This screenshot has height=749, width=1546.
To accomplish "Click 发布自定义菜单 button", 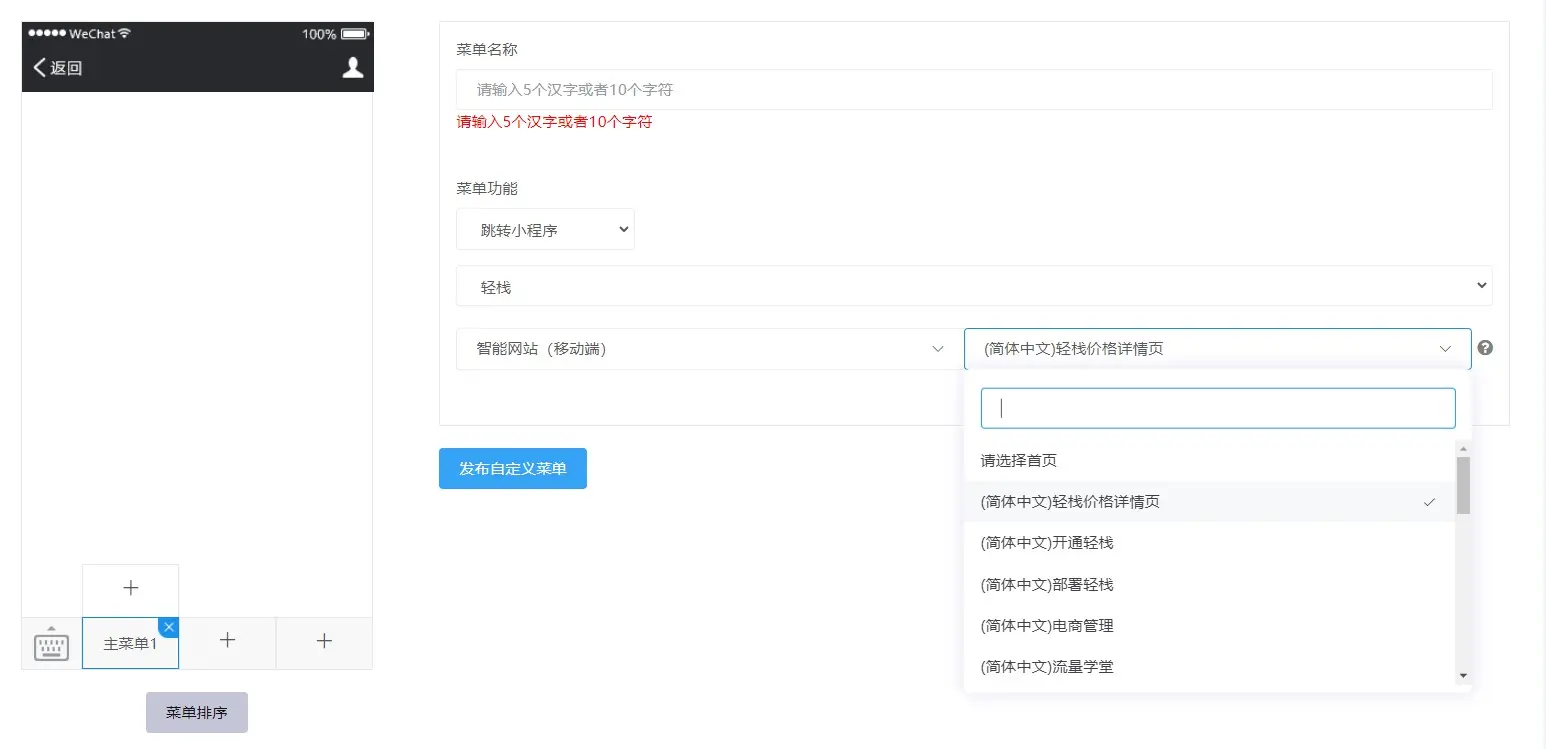I will (x=512, y=468).
